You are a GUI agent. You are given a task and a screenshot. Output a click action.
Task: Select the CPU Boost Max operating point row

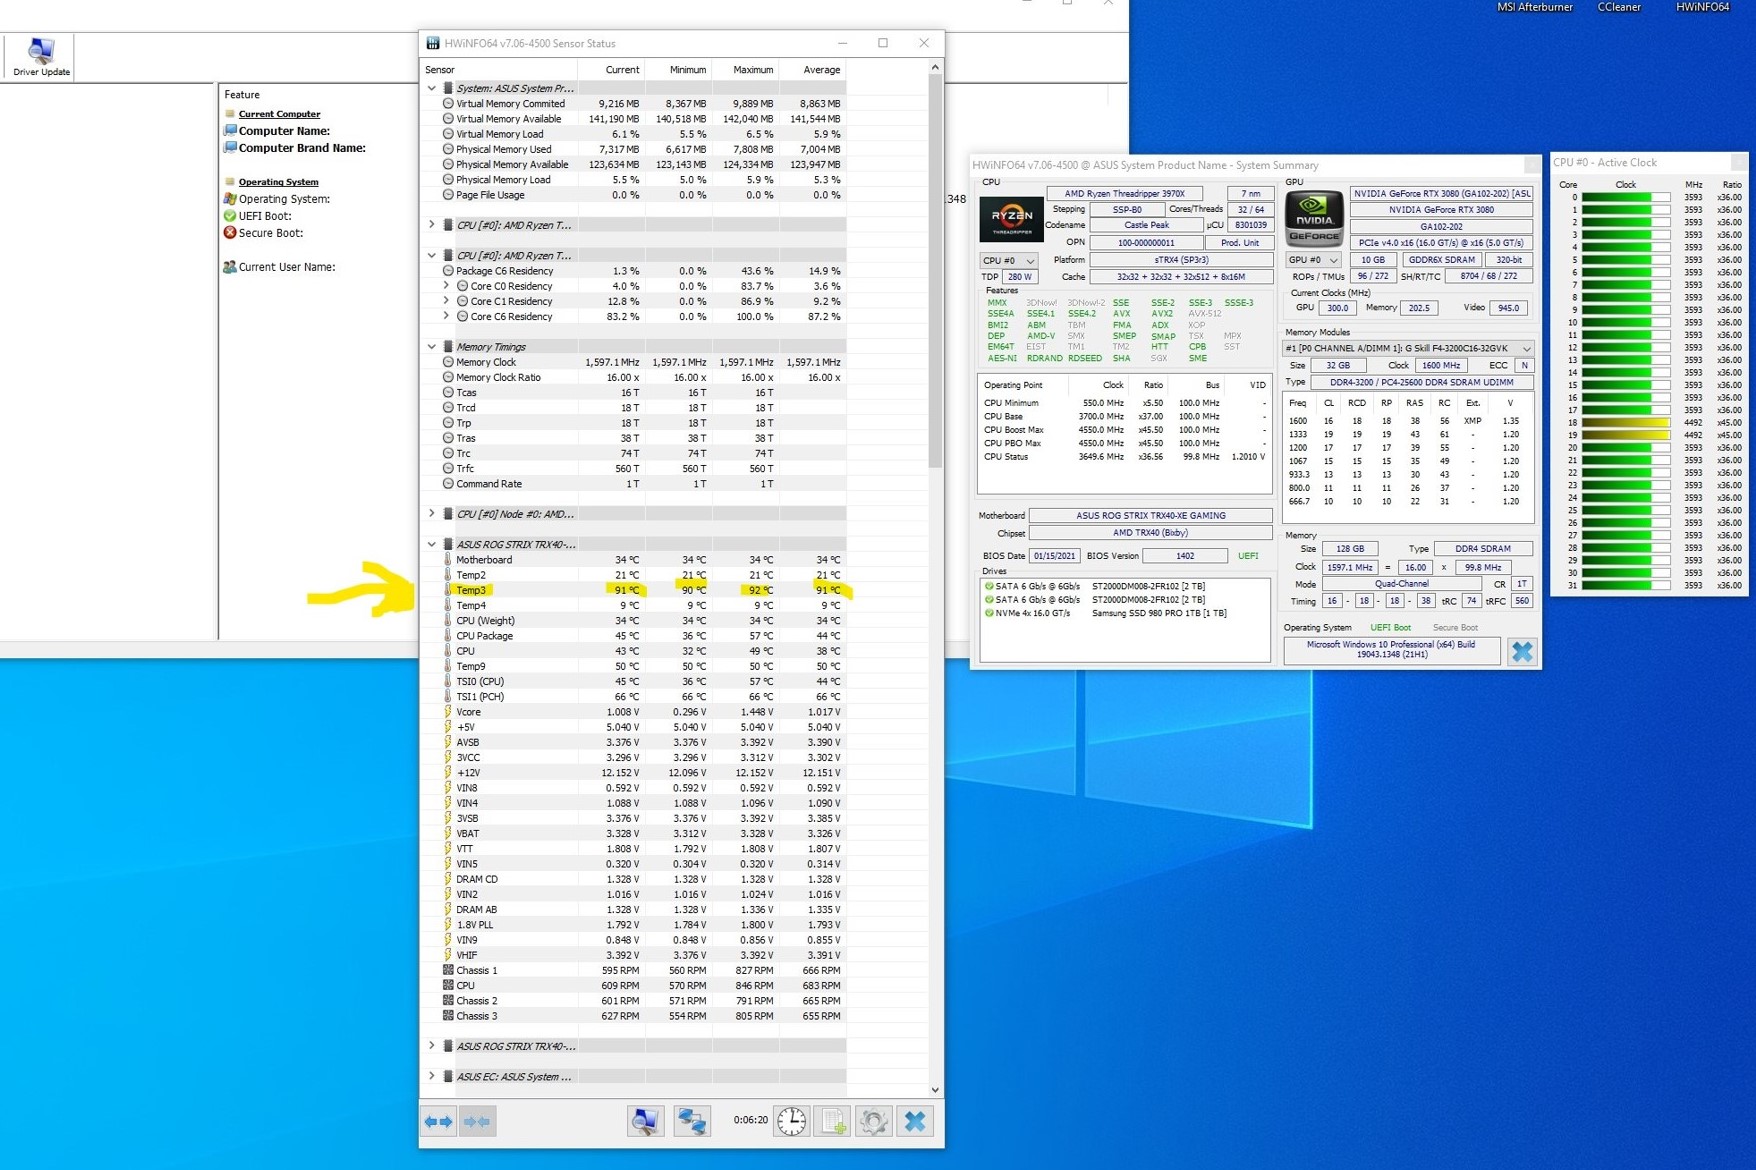pos(1124,430)
